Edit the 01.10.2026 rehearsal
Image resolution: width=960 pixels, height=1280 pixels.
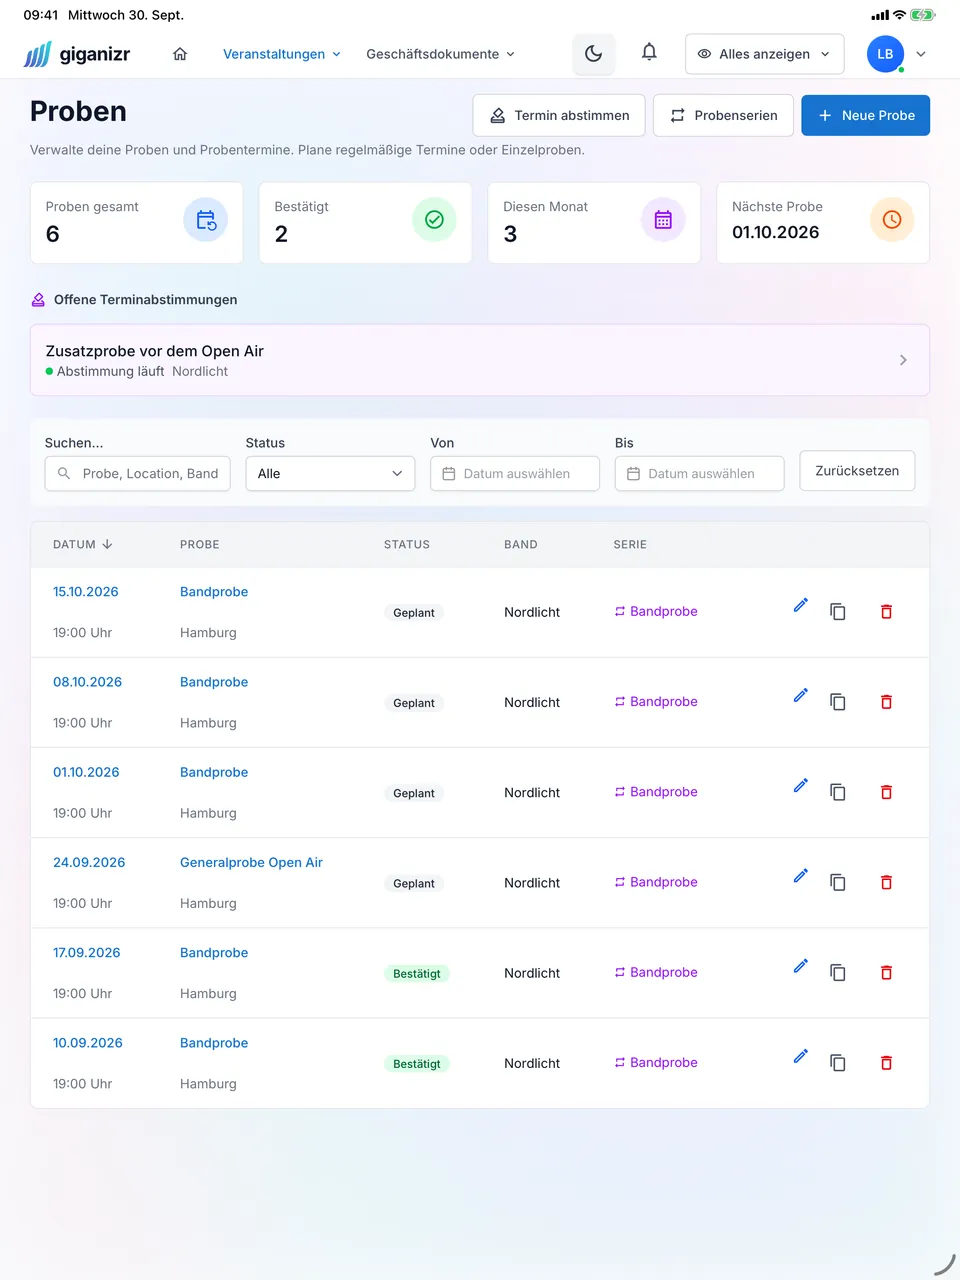coord(801,785)
